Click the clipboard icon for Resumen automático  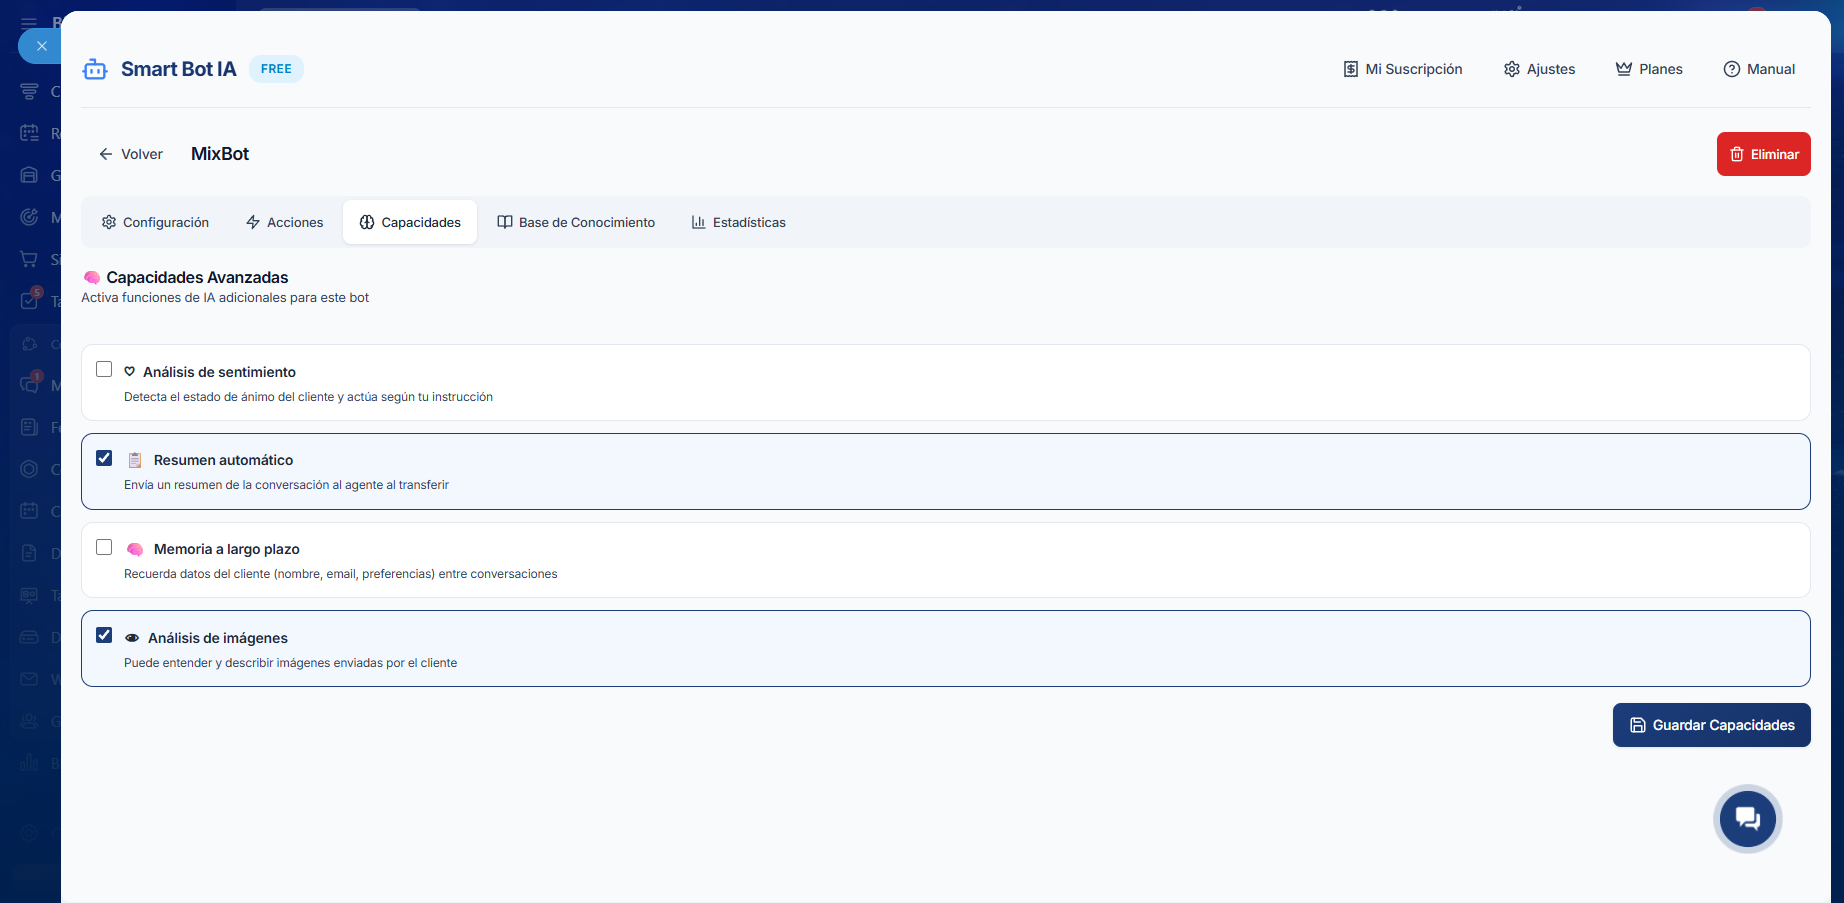[135, 460]
